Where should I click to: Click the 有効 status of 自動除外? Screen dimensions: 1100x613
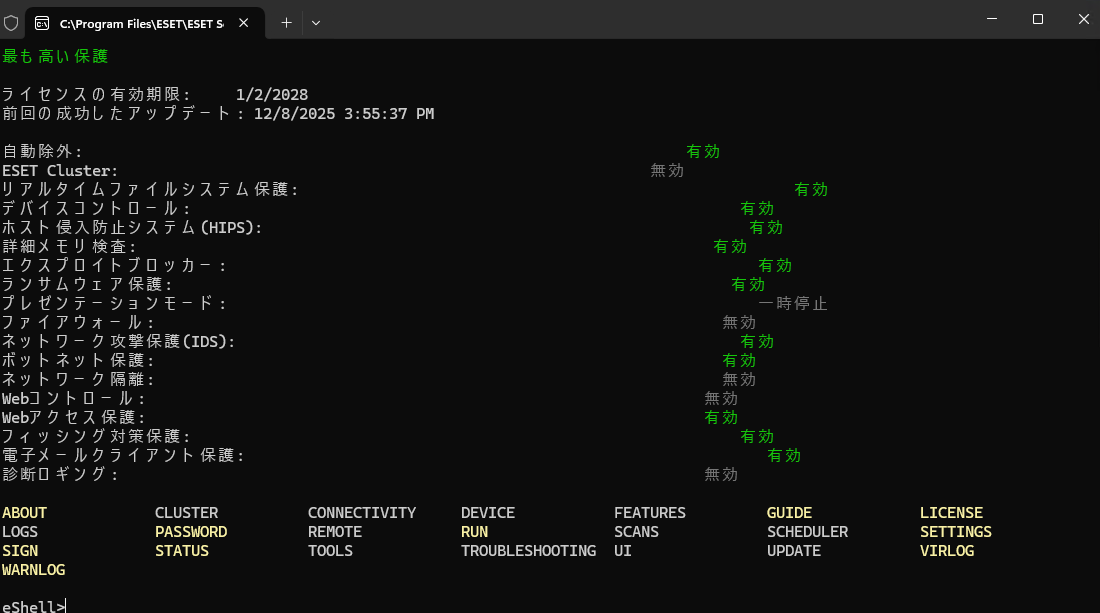703,151
